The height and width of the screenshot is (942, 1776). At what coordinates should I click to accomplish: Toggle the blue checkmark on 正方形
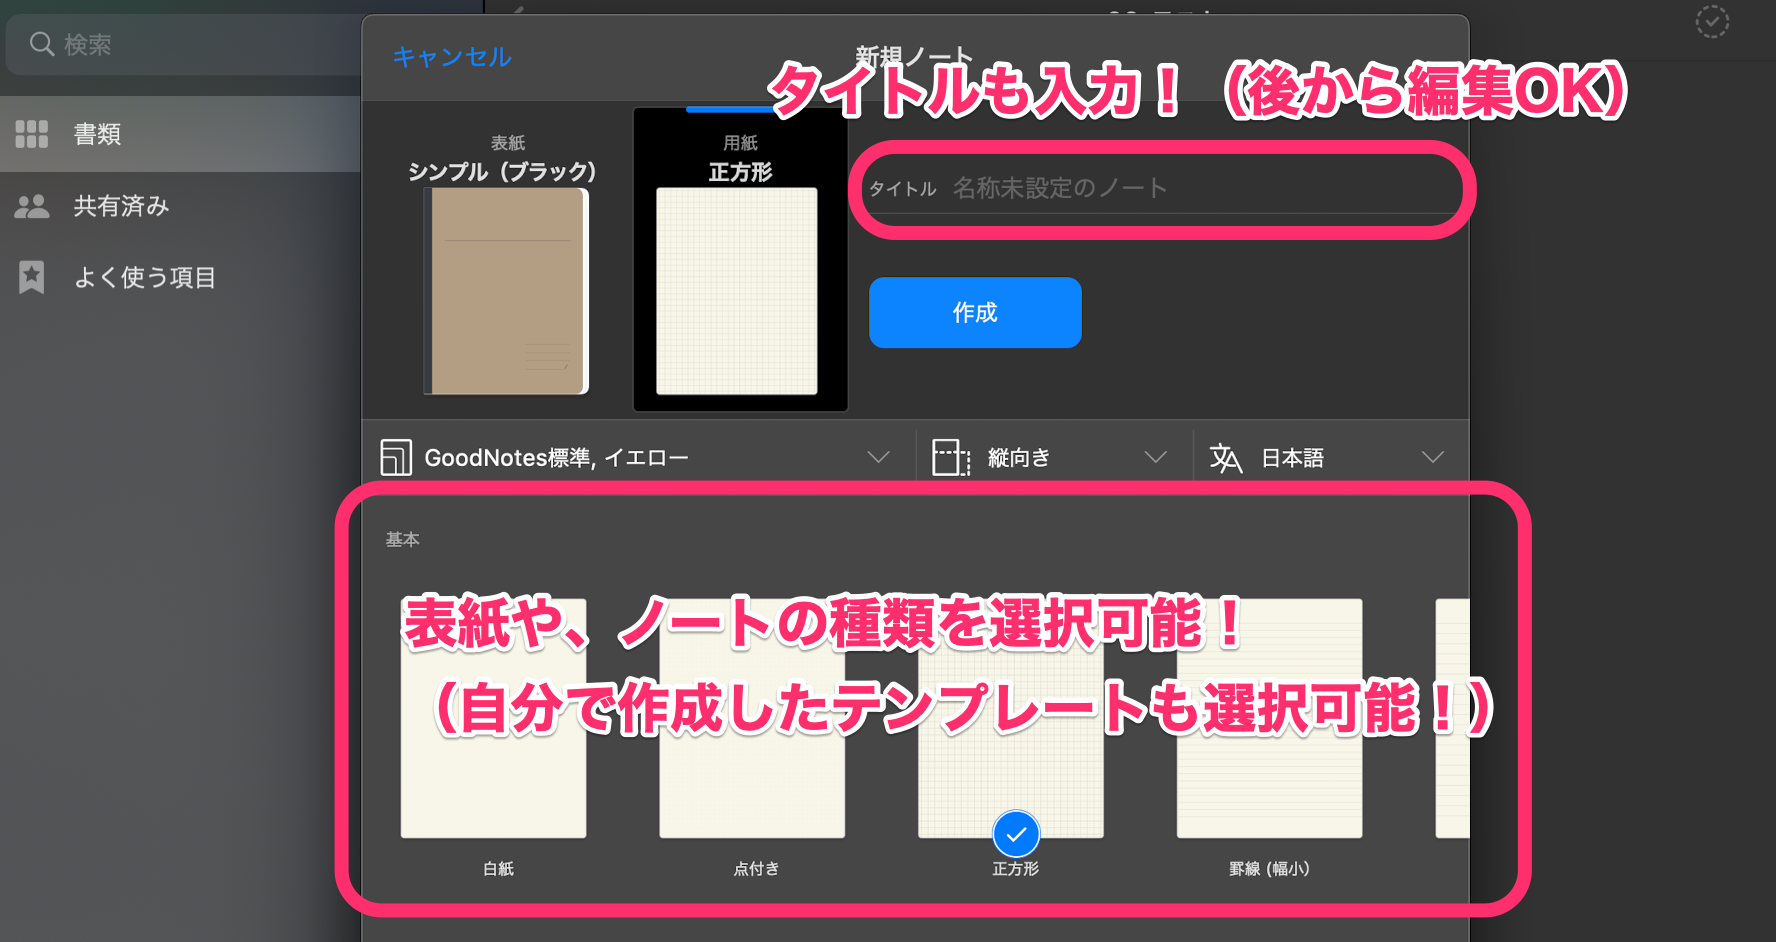[1016, 833]
